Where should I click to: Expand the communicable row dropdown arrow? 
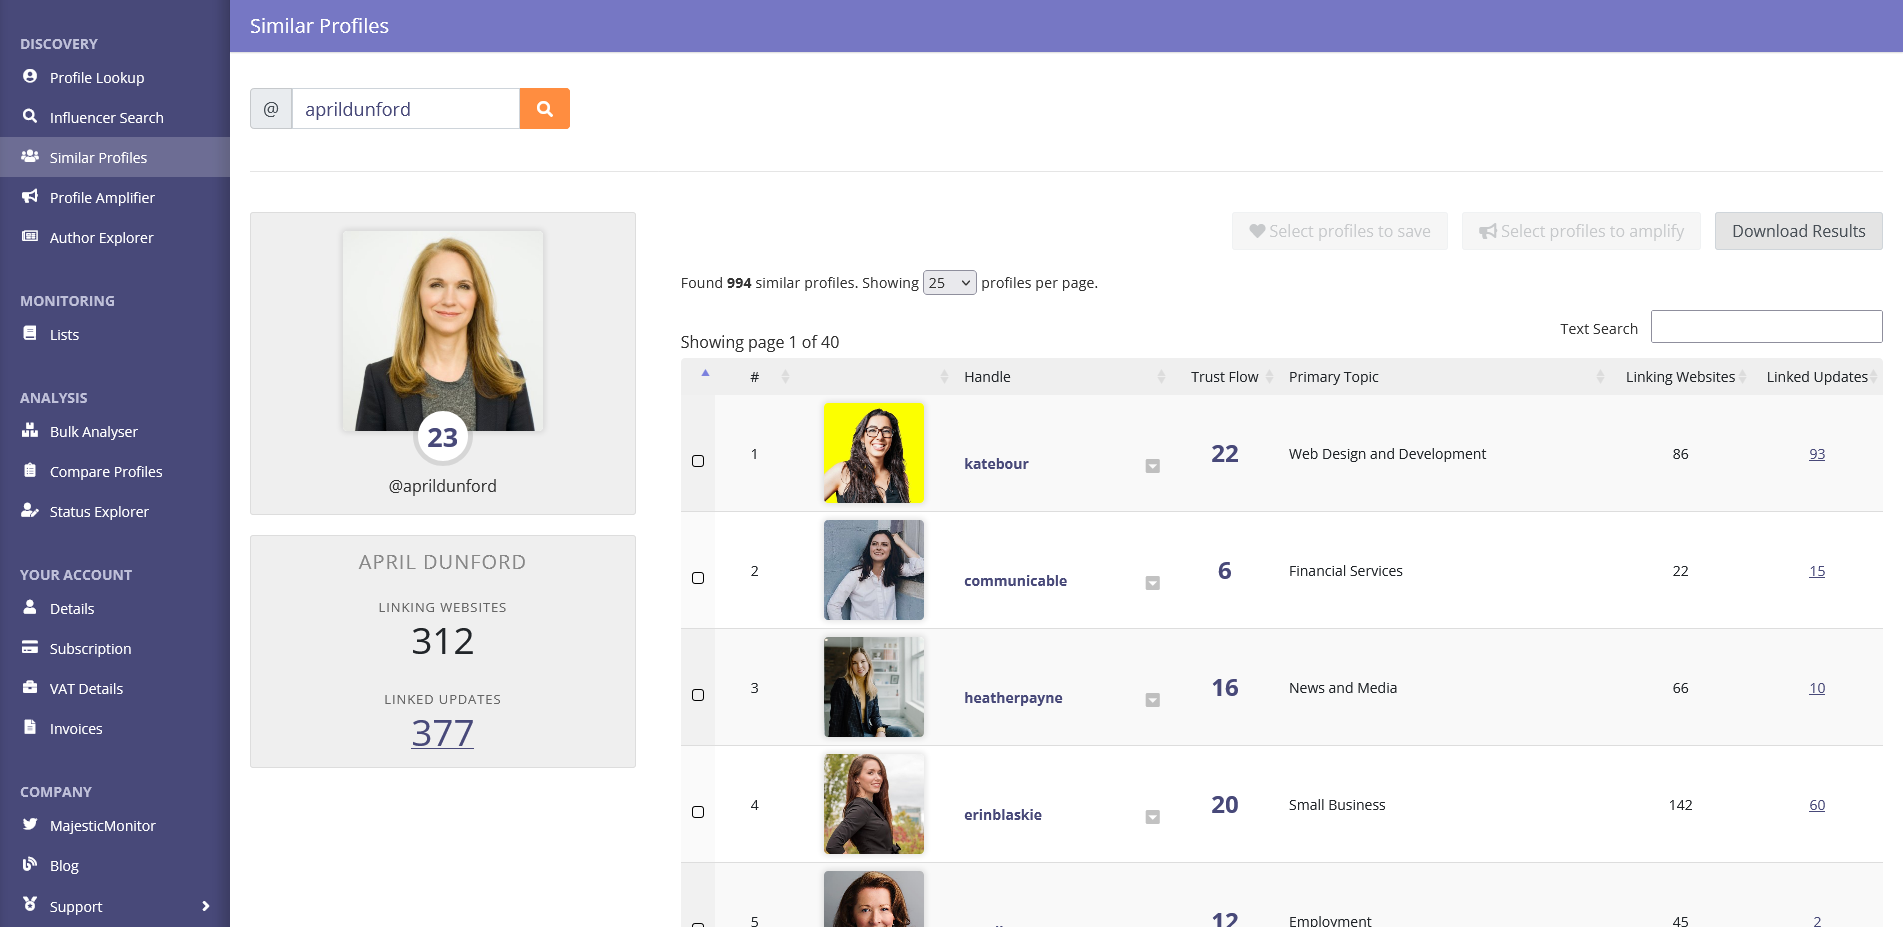point(1152,583)
